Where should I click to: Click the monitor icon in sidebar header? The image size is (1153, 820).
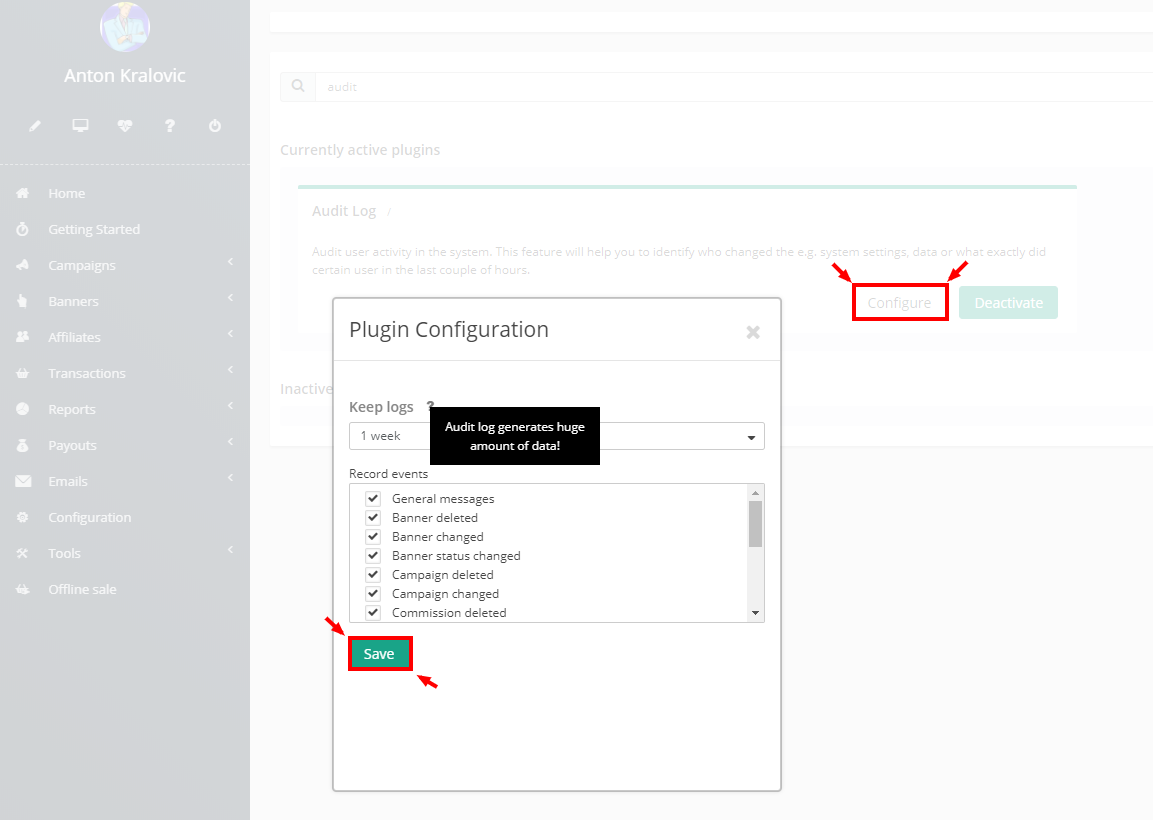click(80, 126)
